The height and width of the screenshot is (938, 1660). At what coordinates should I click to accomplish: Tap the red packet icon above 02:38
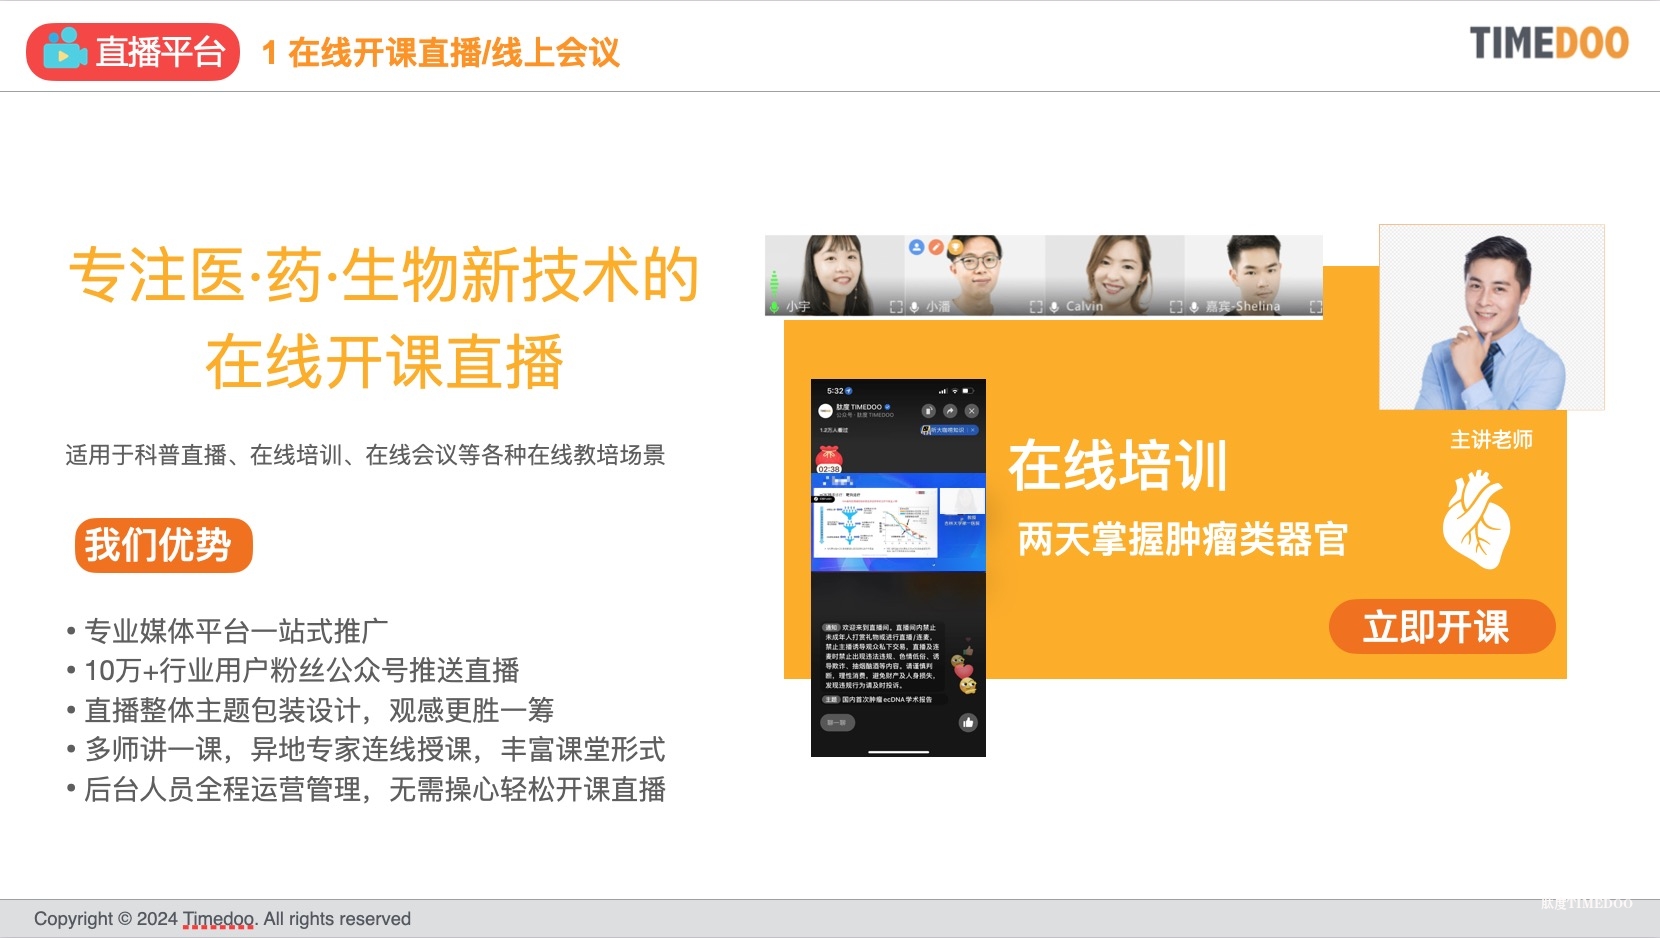coord(829,456)
